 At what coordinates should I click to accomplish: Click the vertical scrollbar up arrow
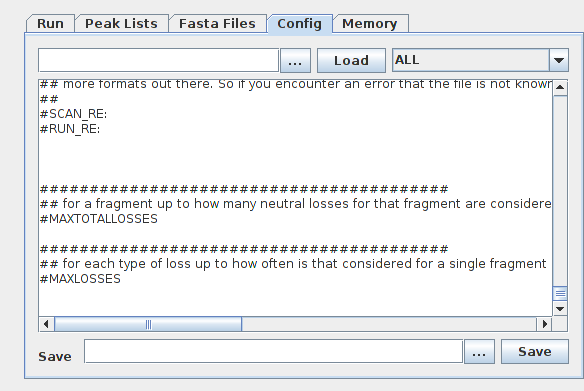(560, 88)
